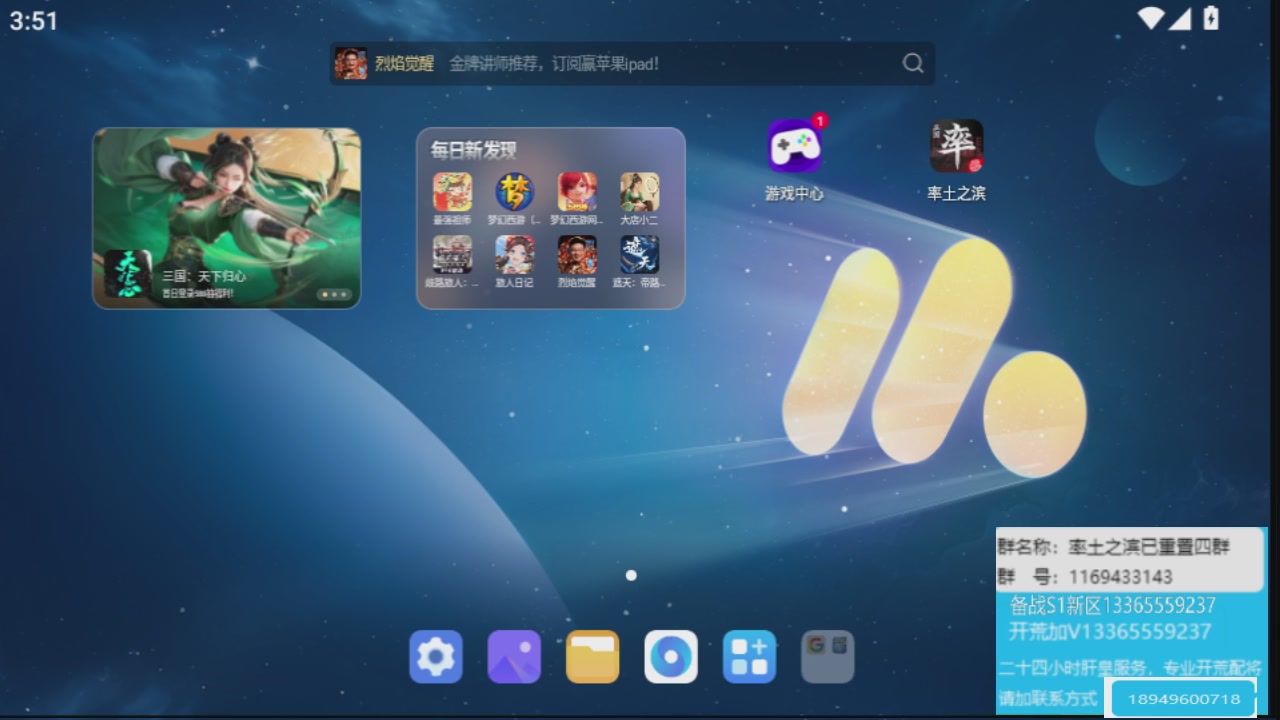Open 最强祖师 in the 每日新发现 widget

tap(452, 192)
